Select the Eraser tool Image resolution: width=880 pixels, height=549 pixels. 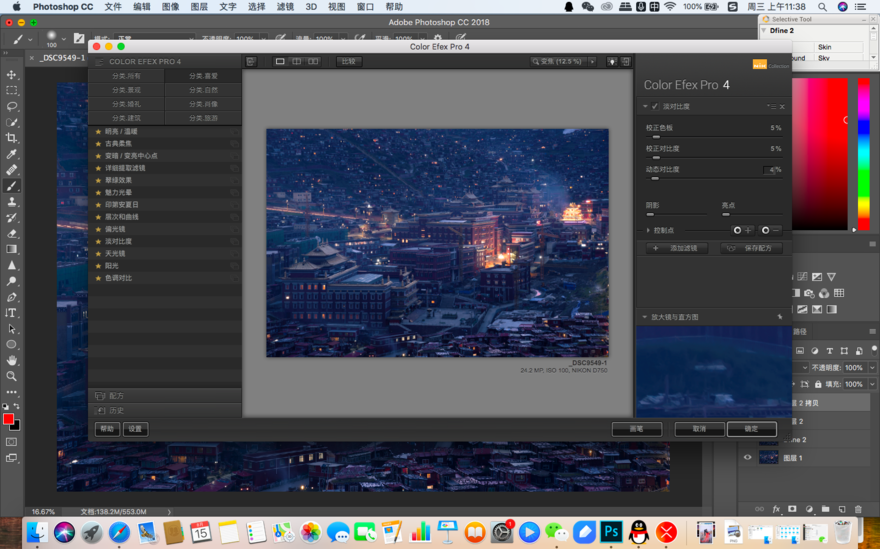pos(11,234)
